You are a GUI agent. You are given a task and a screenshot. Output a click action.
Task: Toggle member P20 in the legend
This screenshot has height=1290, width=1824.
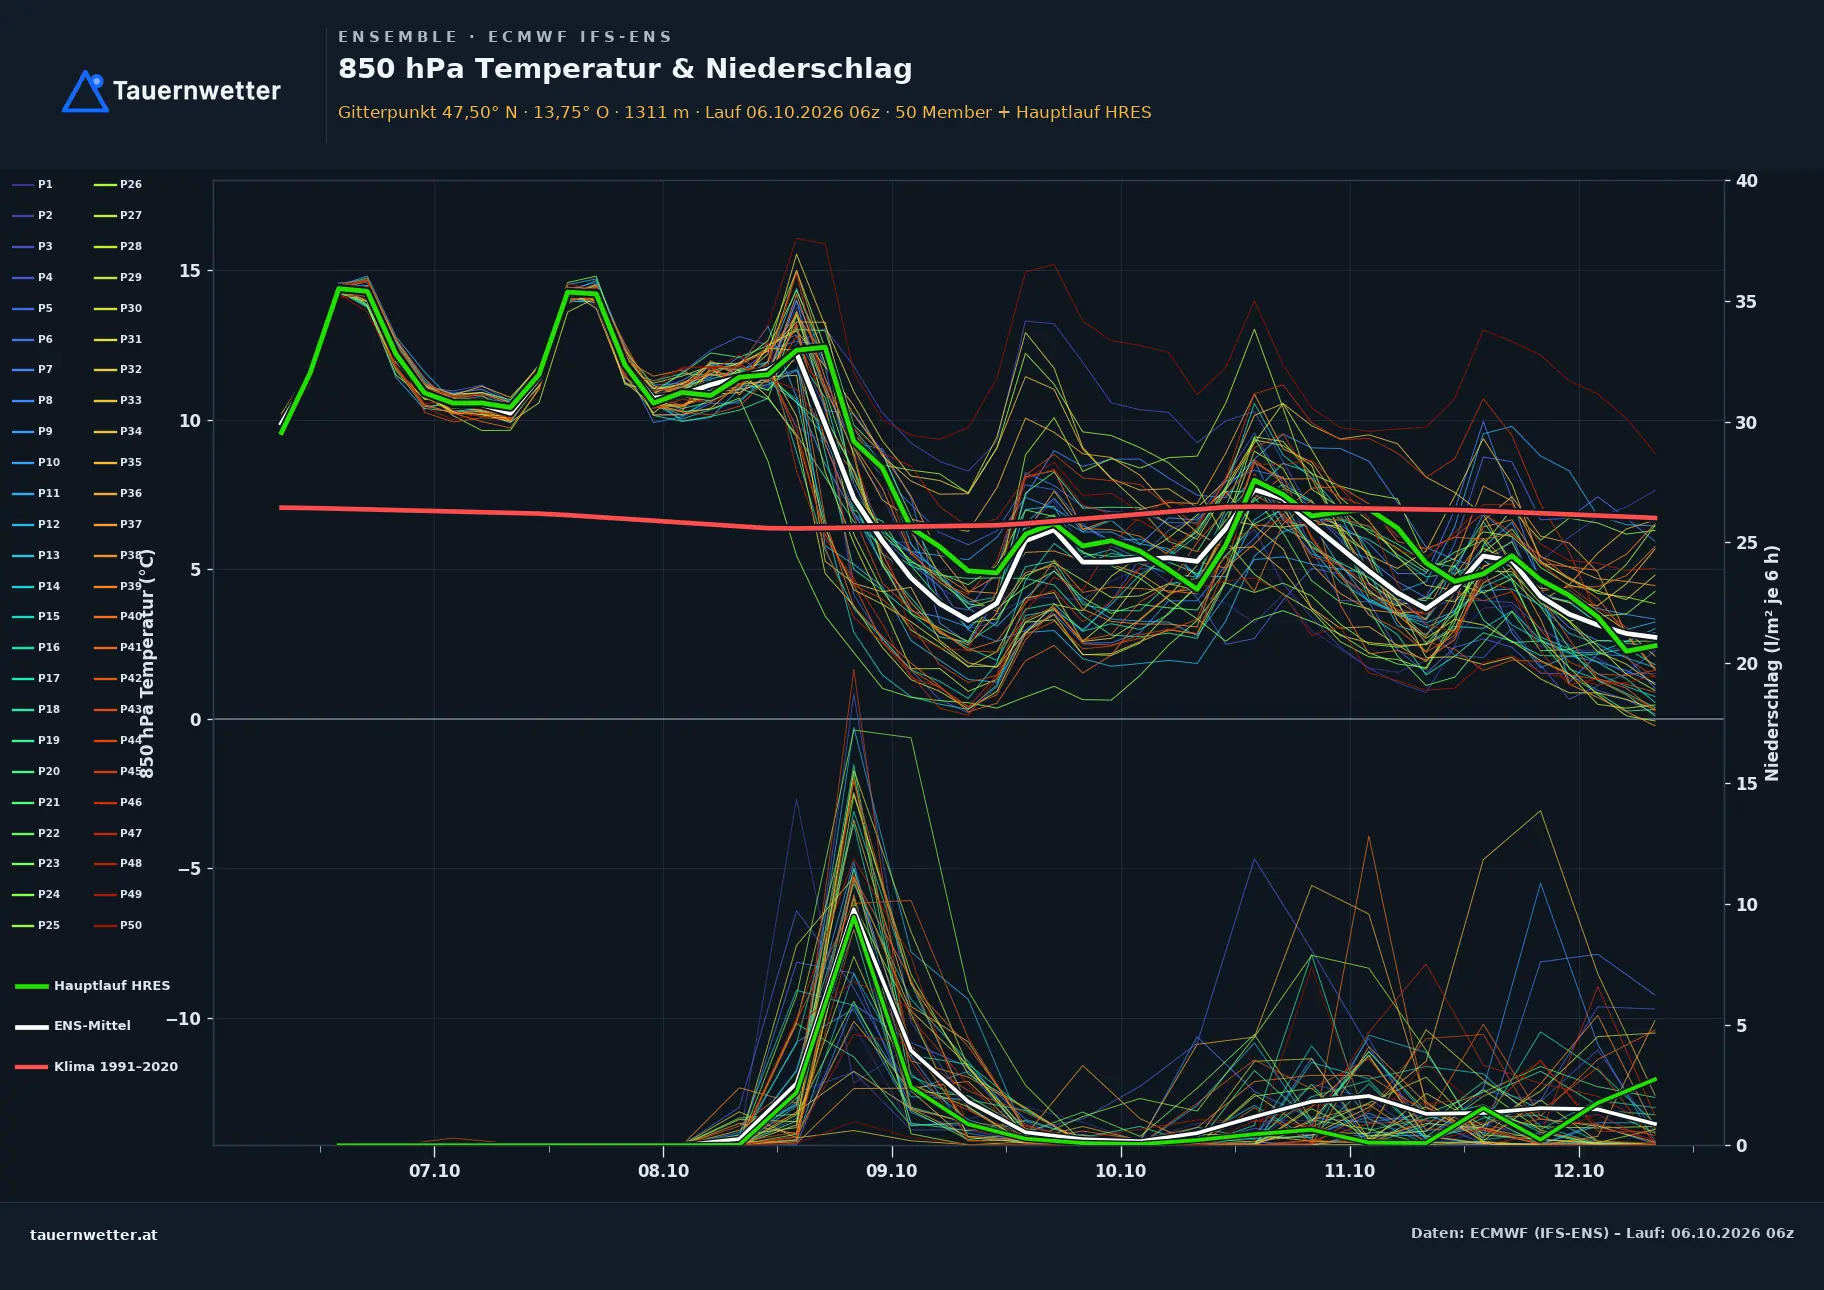coord(36,772)
